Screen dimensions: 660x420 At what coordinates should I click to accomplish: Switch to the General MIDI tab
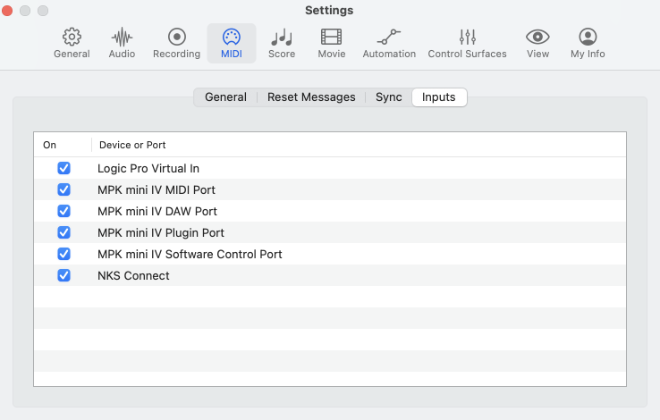[226, 97]
